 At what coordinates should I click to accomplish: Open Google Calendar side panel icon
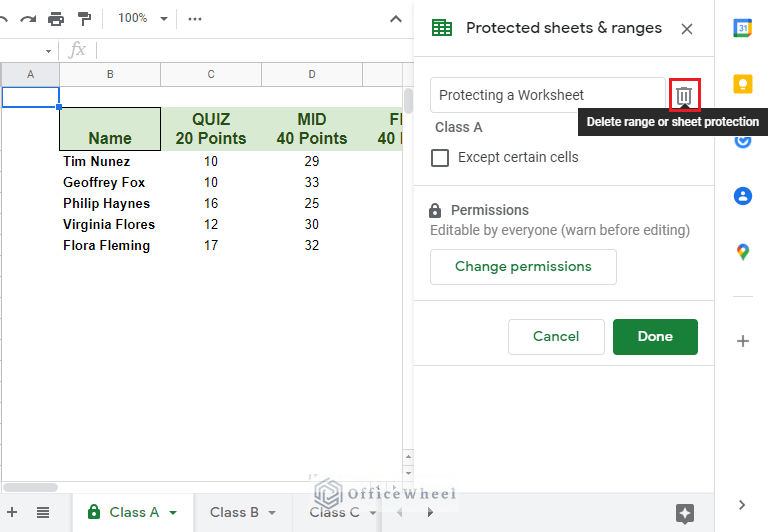[742, 29]
